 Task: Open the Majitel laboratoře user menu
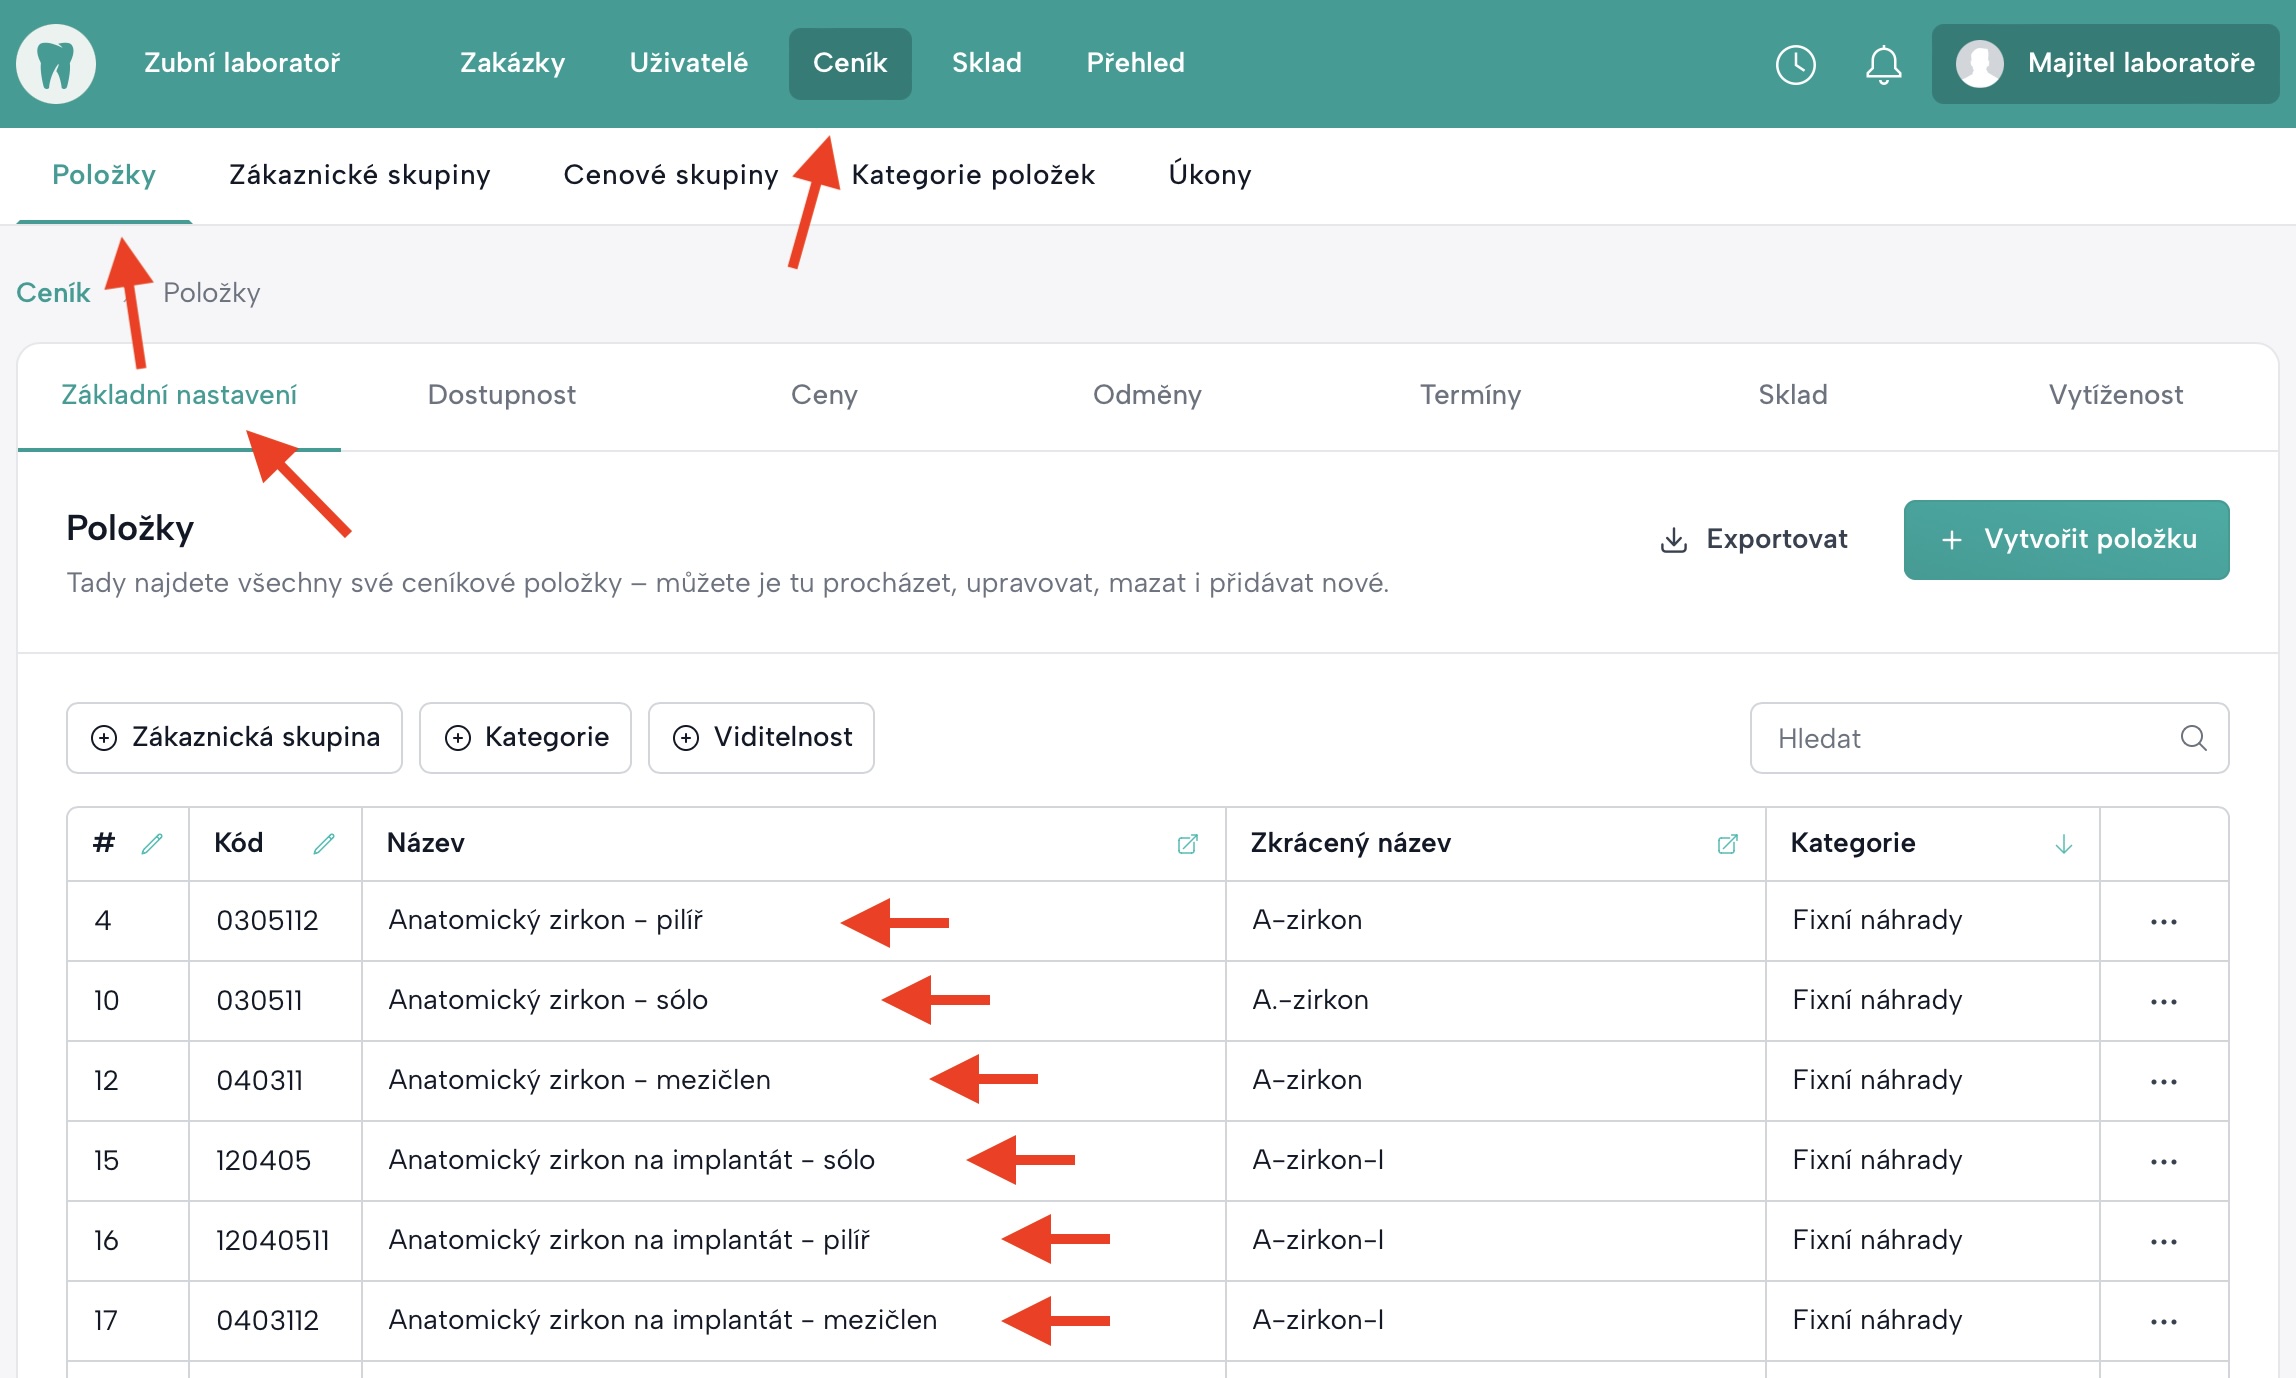[2105, 64]
